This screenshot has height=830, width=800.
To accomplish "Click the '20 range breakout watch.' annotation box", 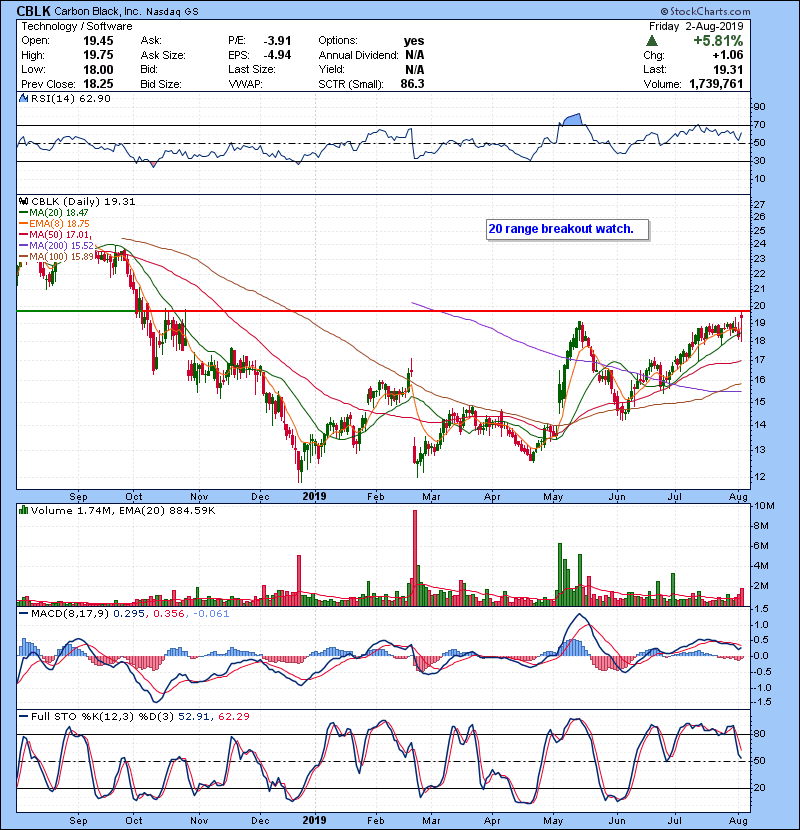I will (567, 230).
